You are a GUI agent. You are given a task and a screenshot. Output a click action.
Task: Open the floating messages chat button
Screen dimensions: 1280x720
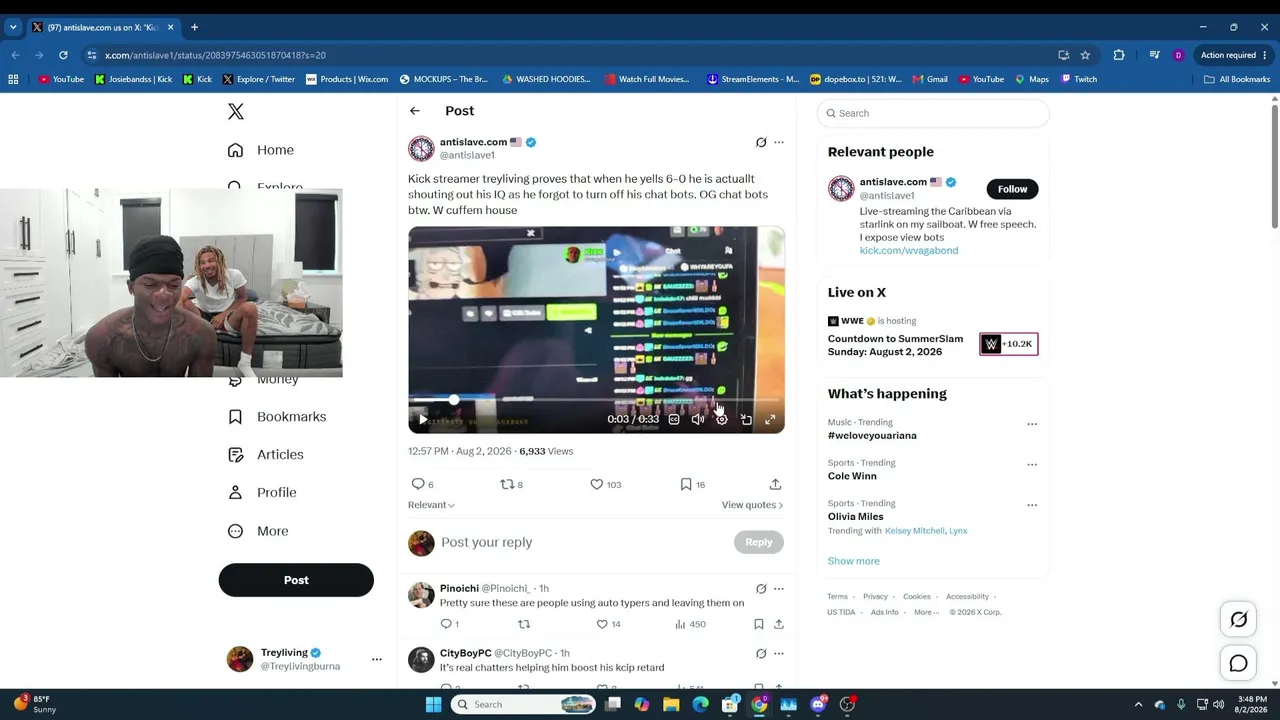[x=1238, y=663]
